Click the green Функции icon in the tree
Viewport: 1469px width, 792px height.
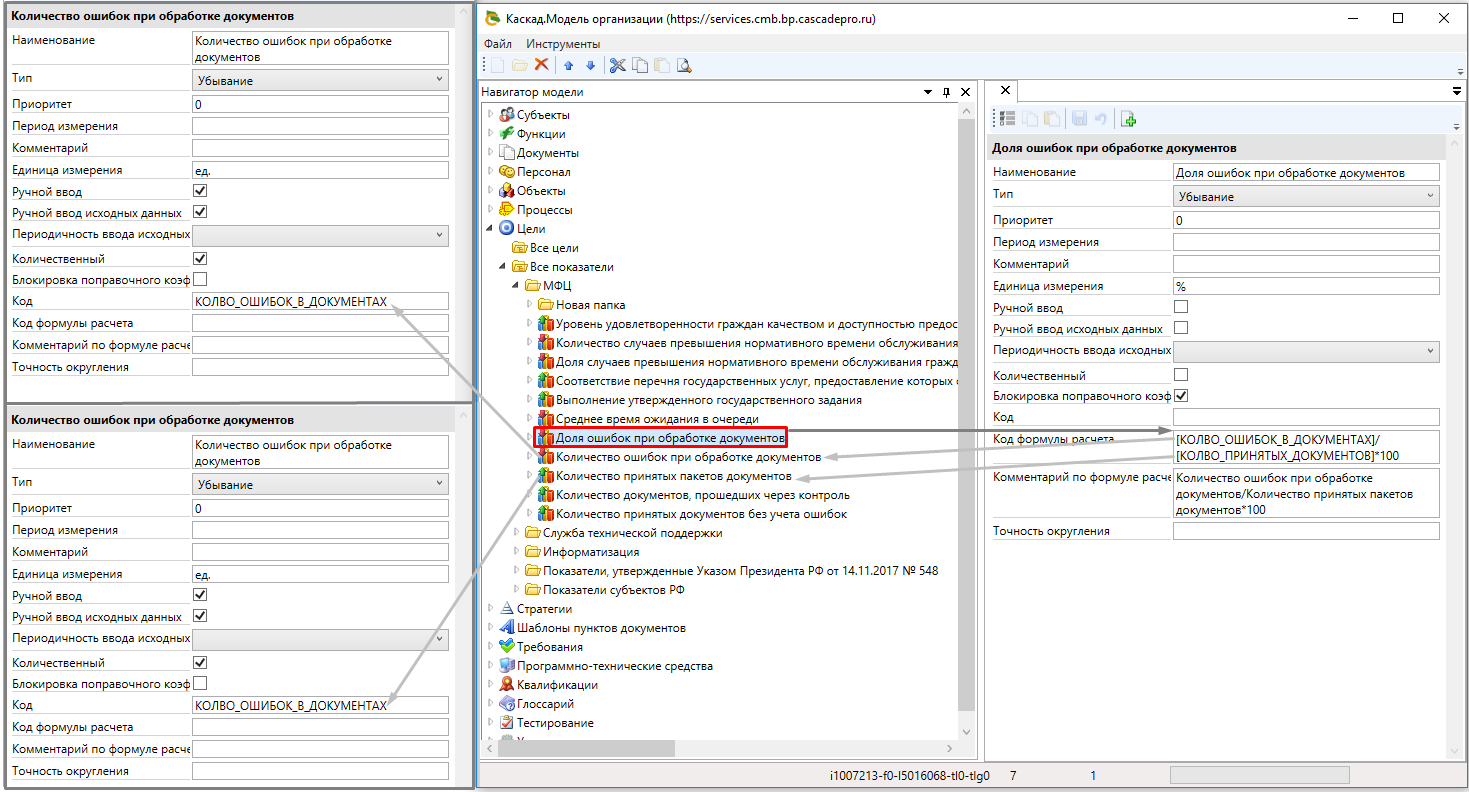click(x=507, y=134)
